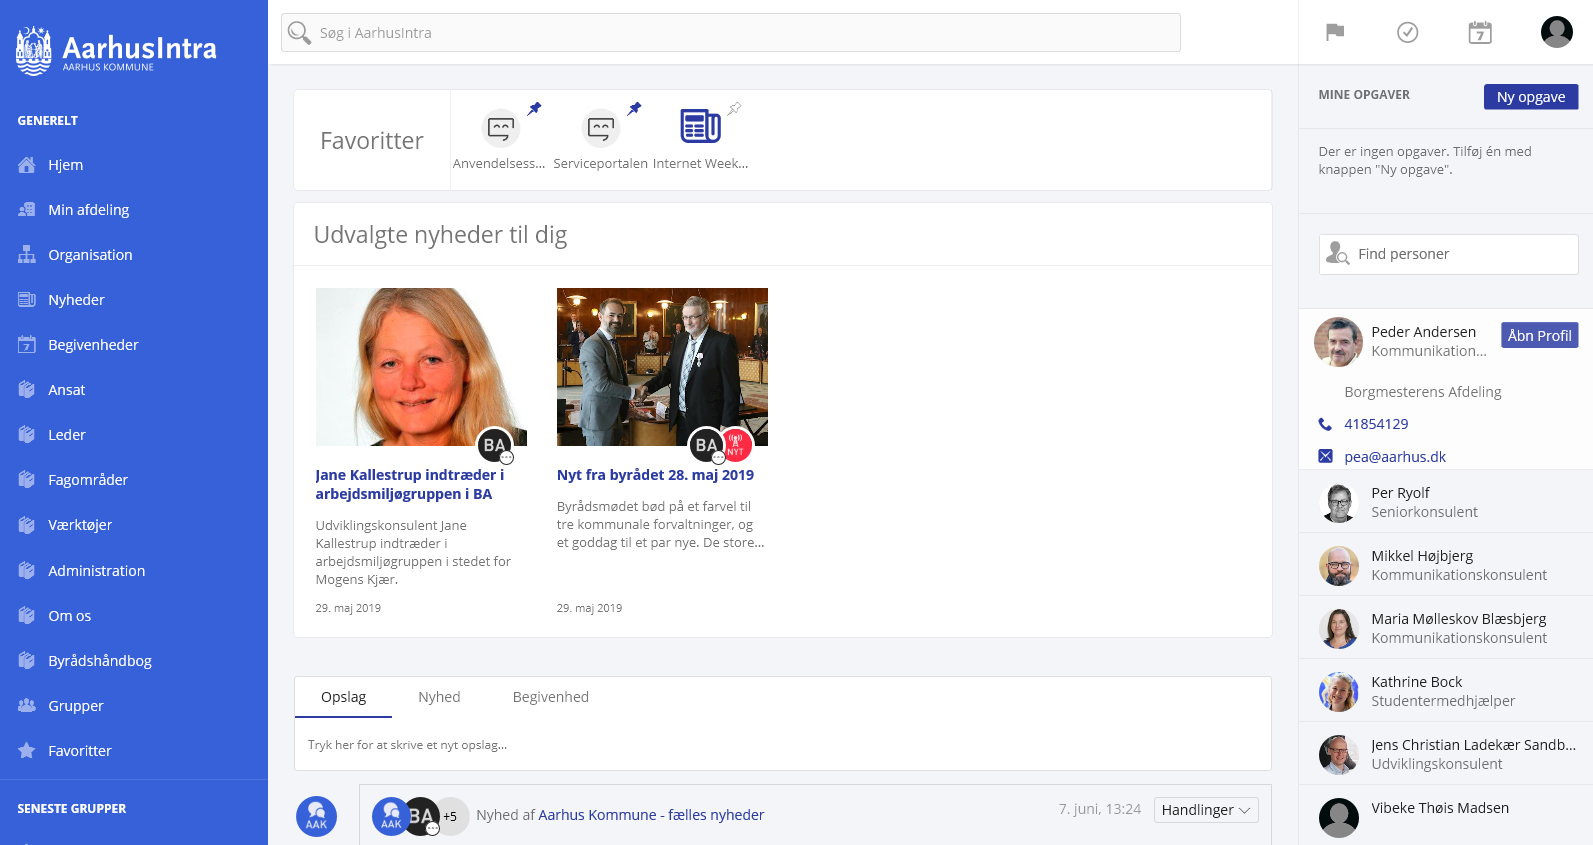Screen dimensions: 1593x845
Task: Unpin Serviceportalen from favorites
Action: [634, 108]
